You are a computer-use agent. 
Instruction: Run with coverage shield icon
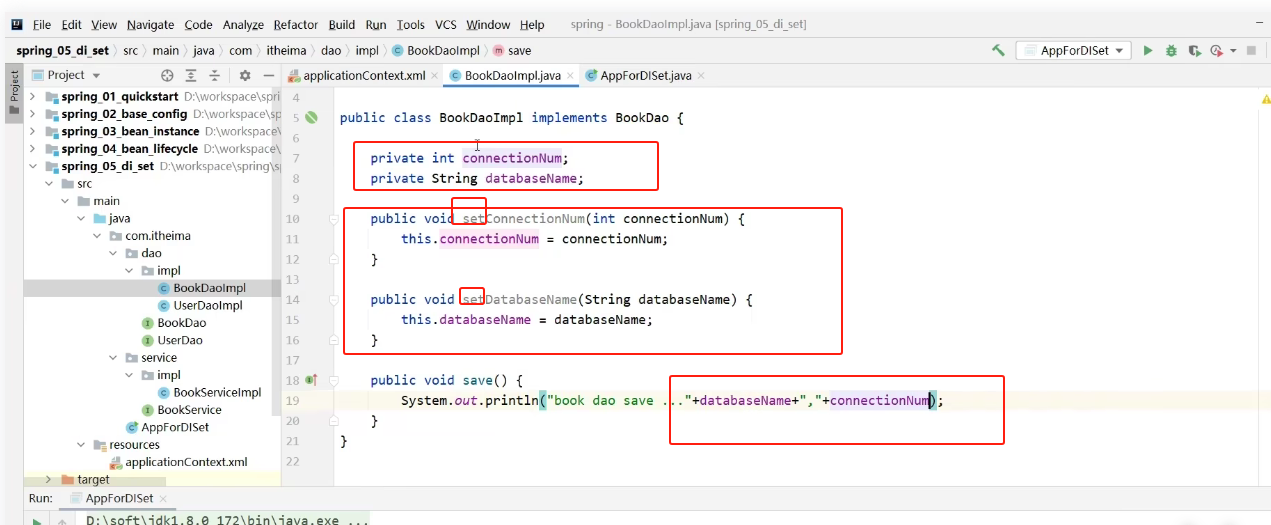1194,50
